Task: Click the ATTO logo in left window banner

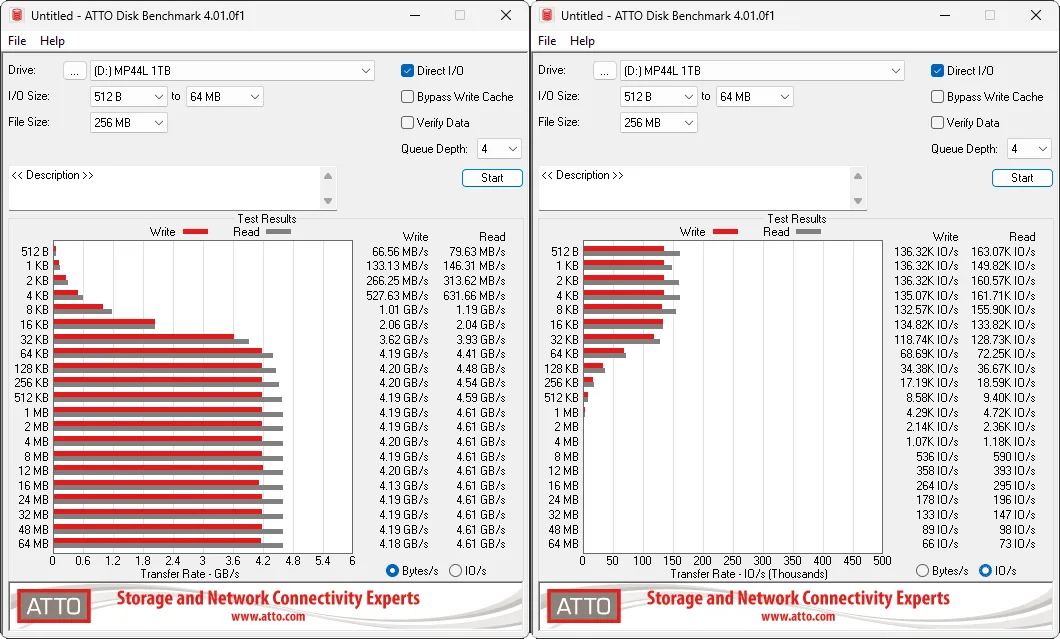Action: tap(54, 606)
